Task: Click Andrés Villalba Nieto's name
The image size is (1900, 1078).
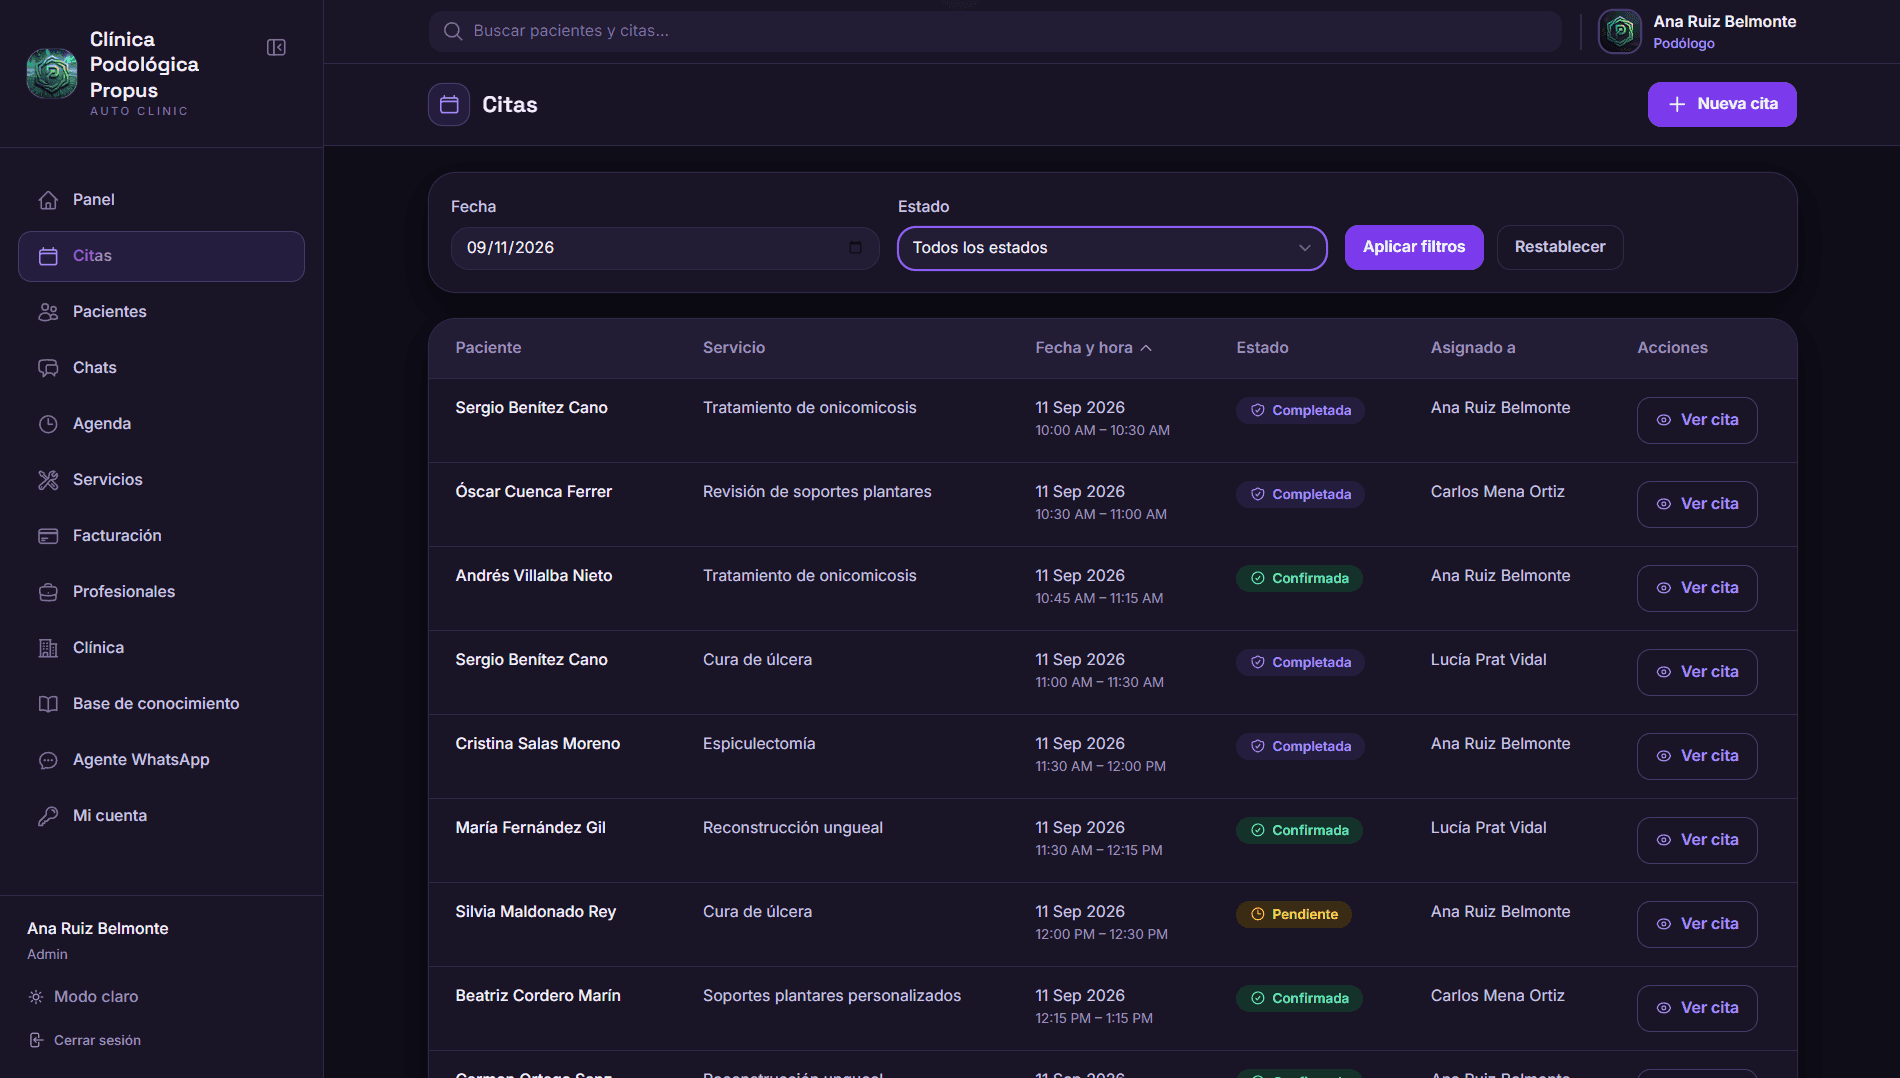Action: point(534,576)
